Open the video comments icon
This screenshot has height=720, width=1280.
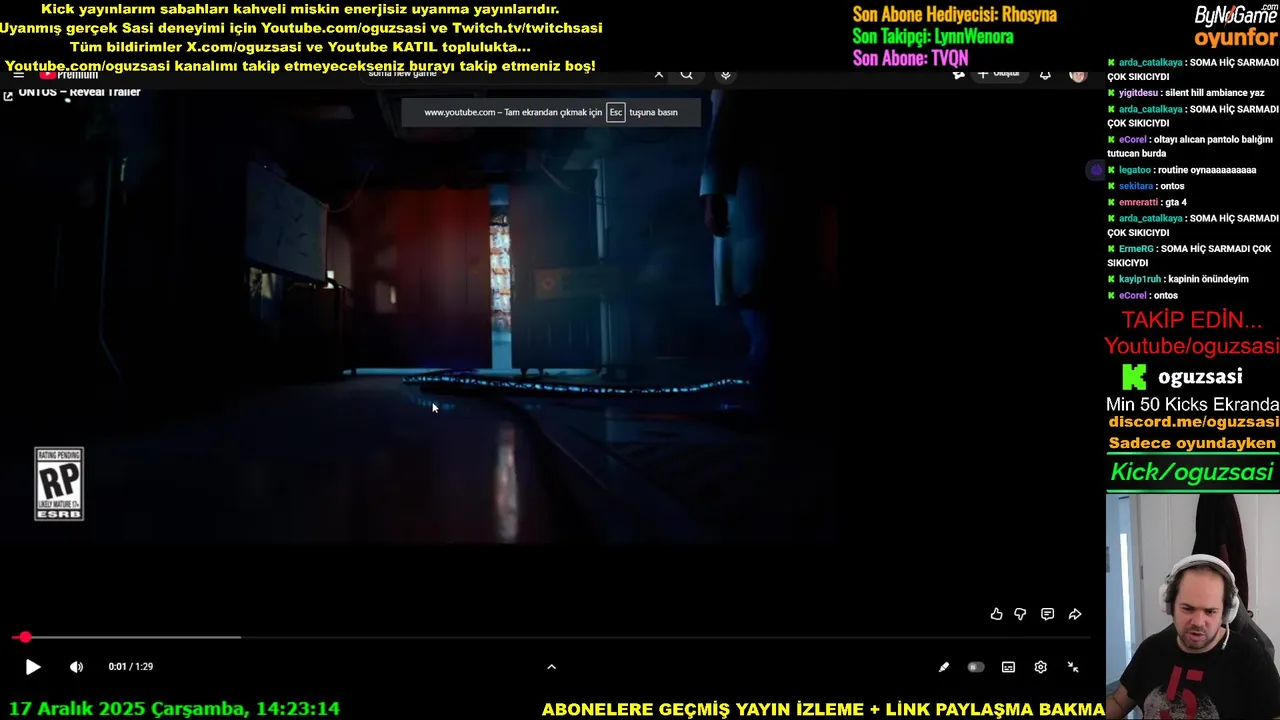tap(1047, 614)
